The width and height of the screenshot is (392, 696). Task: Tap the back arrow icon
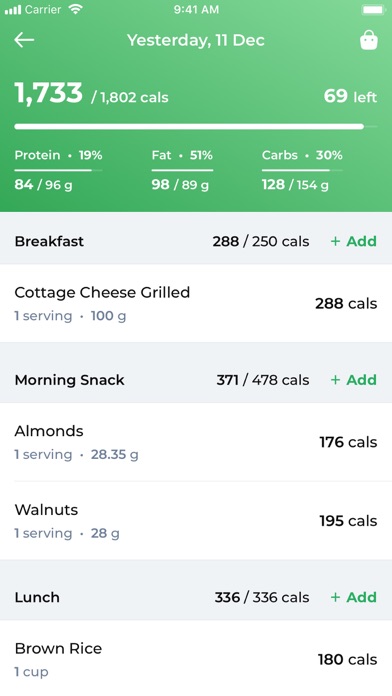pyautogui.click(x=24, y=40)
